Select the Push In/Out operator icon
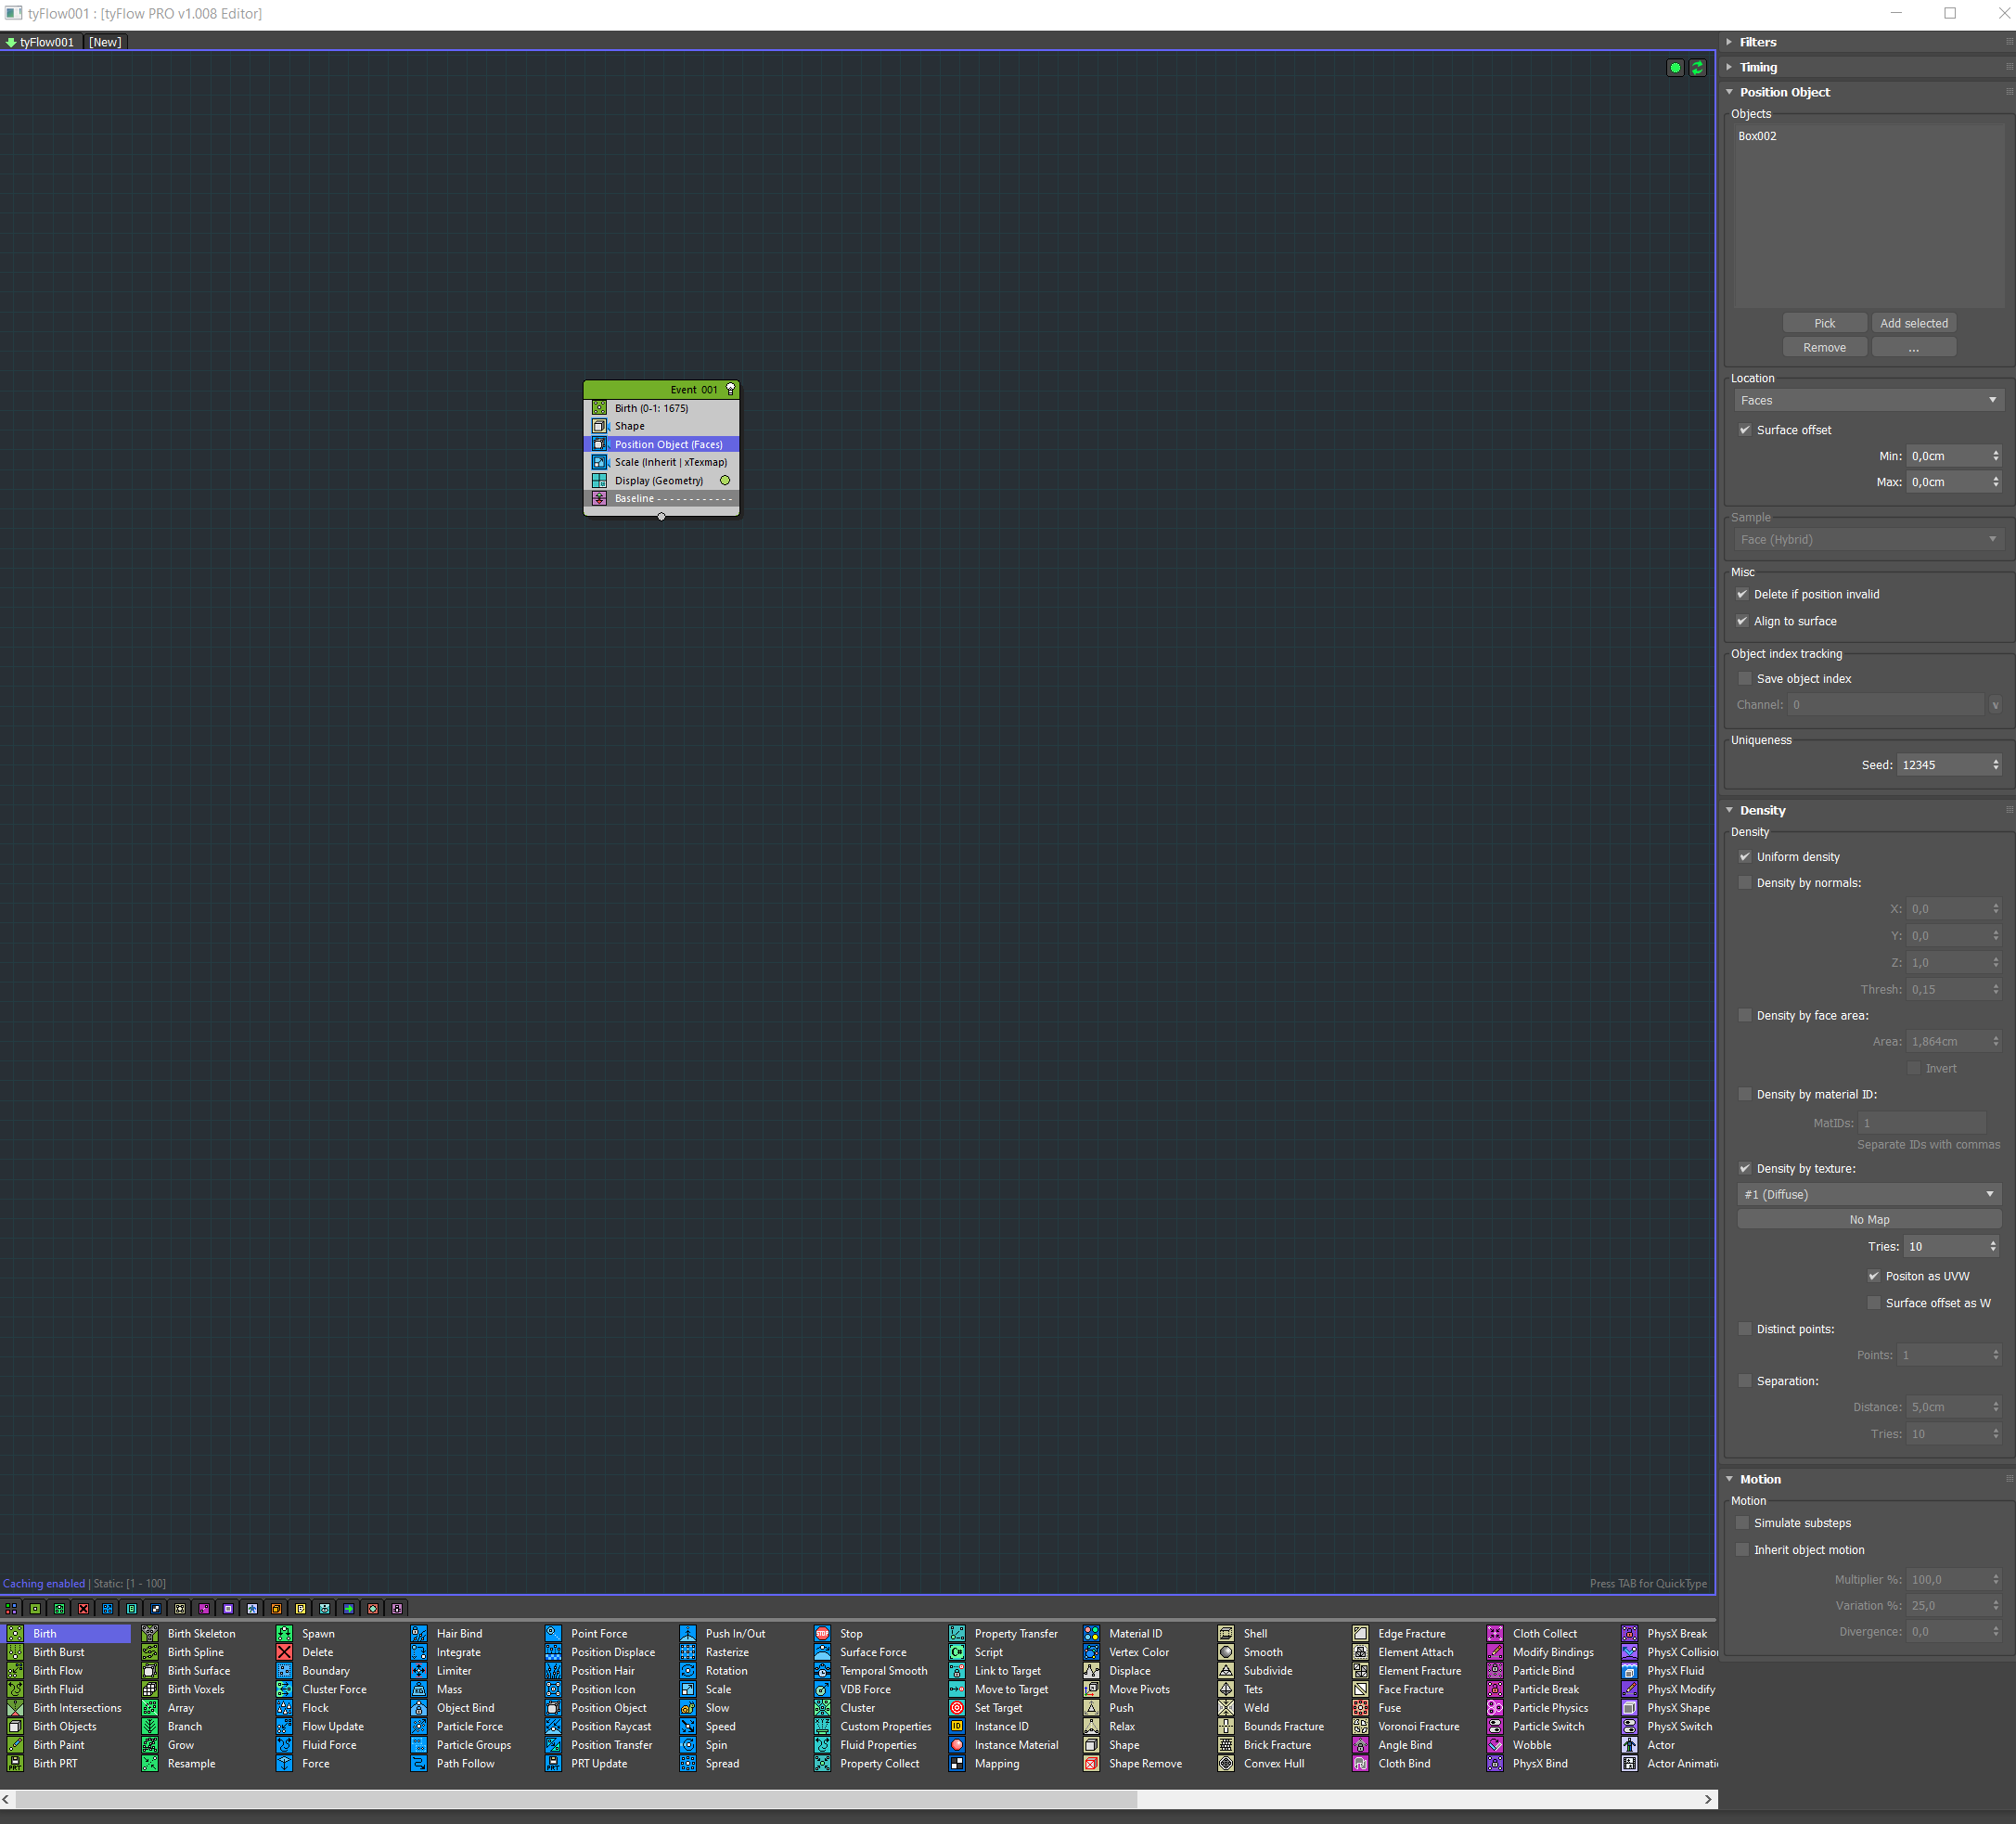Image resolution: width=2016 pixels, height=1824 pixels. [688, 1633]
